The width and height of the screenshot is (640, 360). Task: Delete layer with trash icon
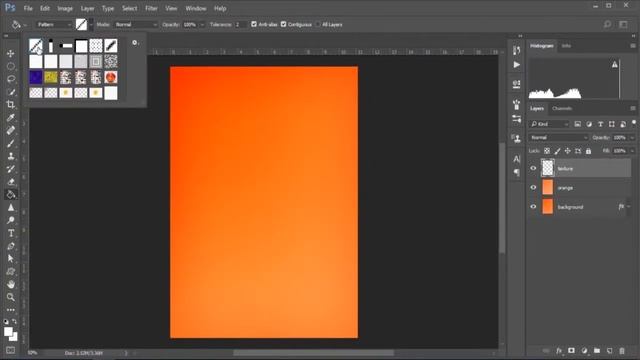tap(622, 351)
